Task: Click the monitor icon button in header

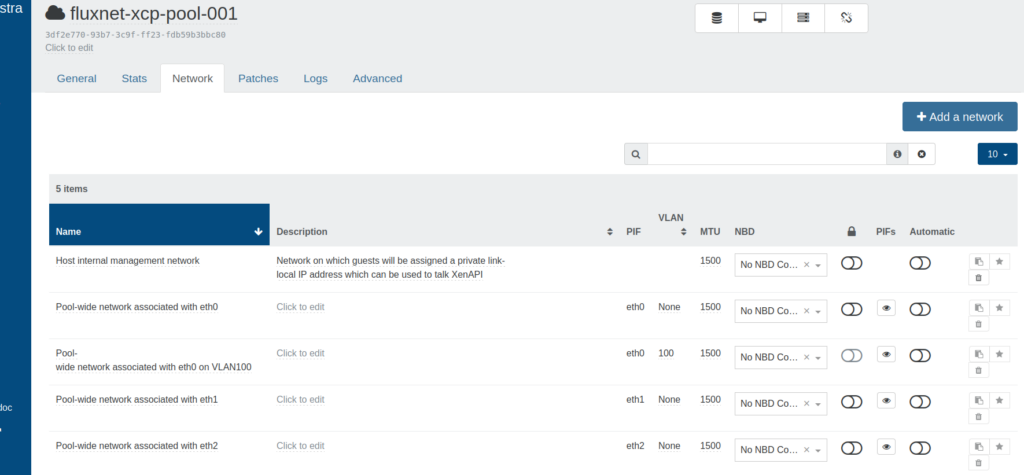Action: pos(760,18)
